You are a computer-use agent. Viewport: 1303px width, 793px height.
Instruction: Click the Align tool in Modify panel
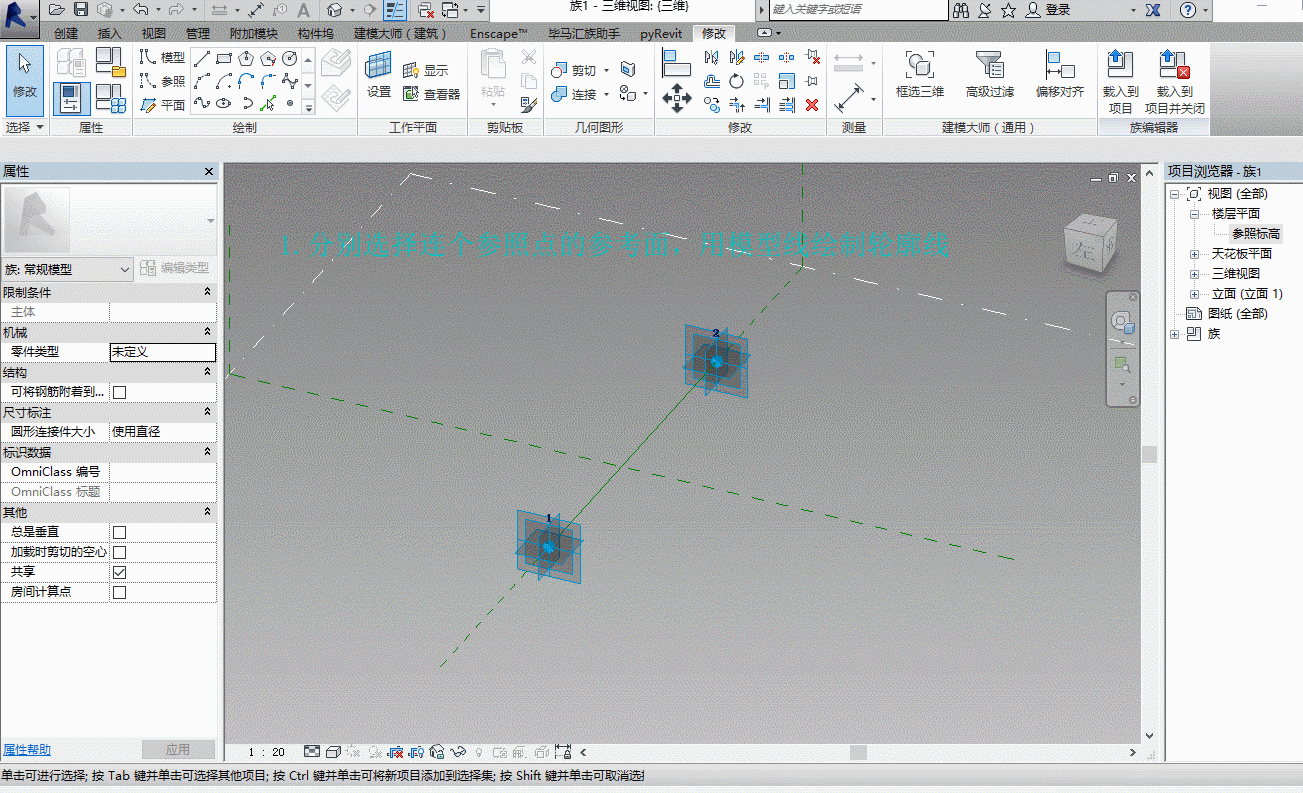point(677,65)
